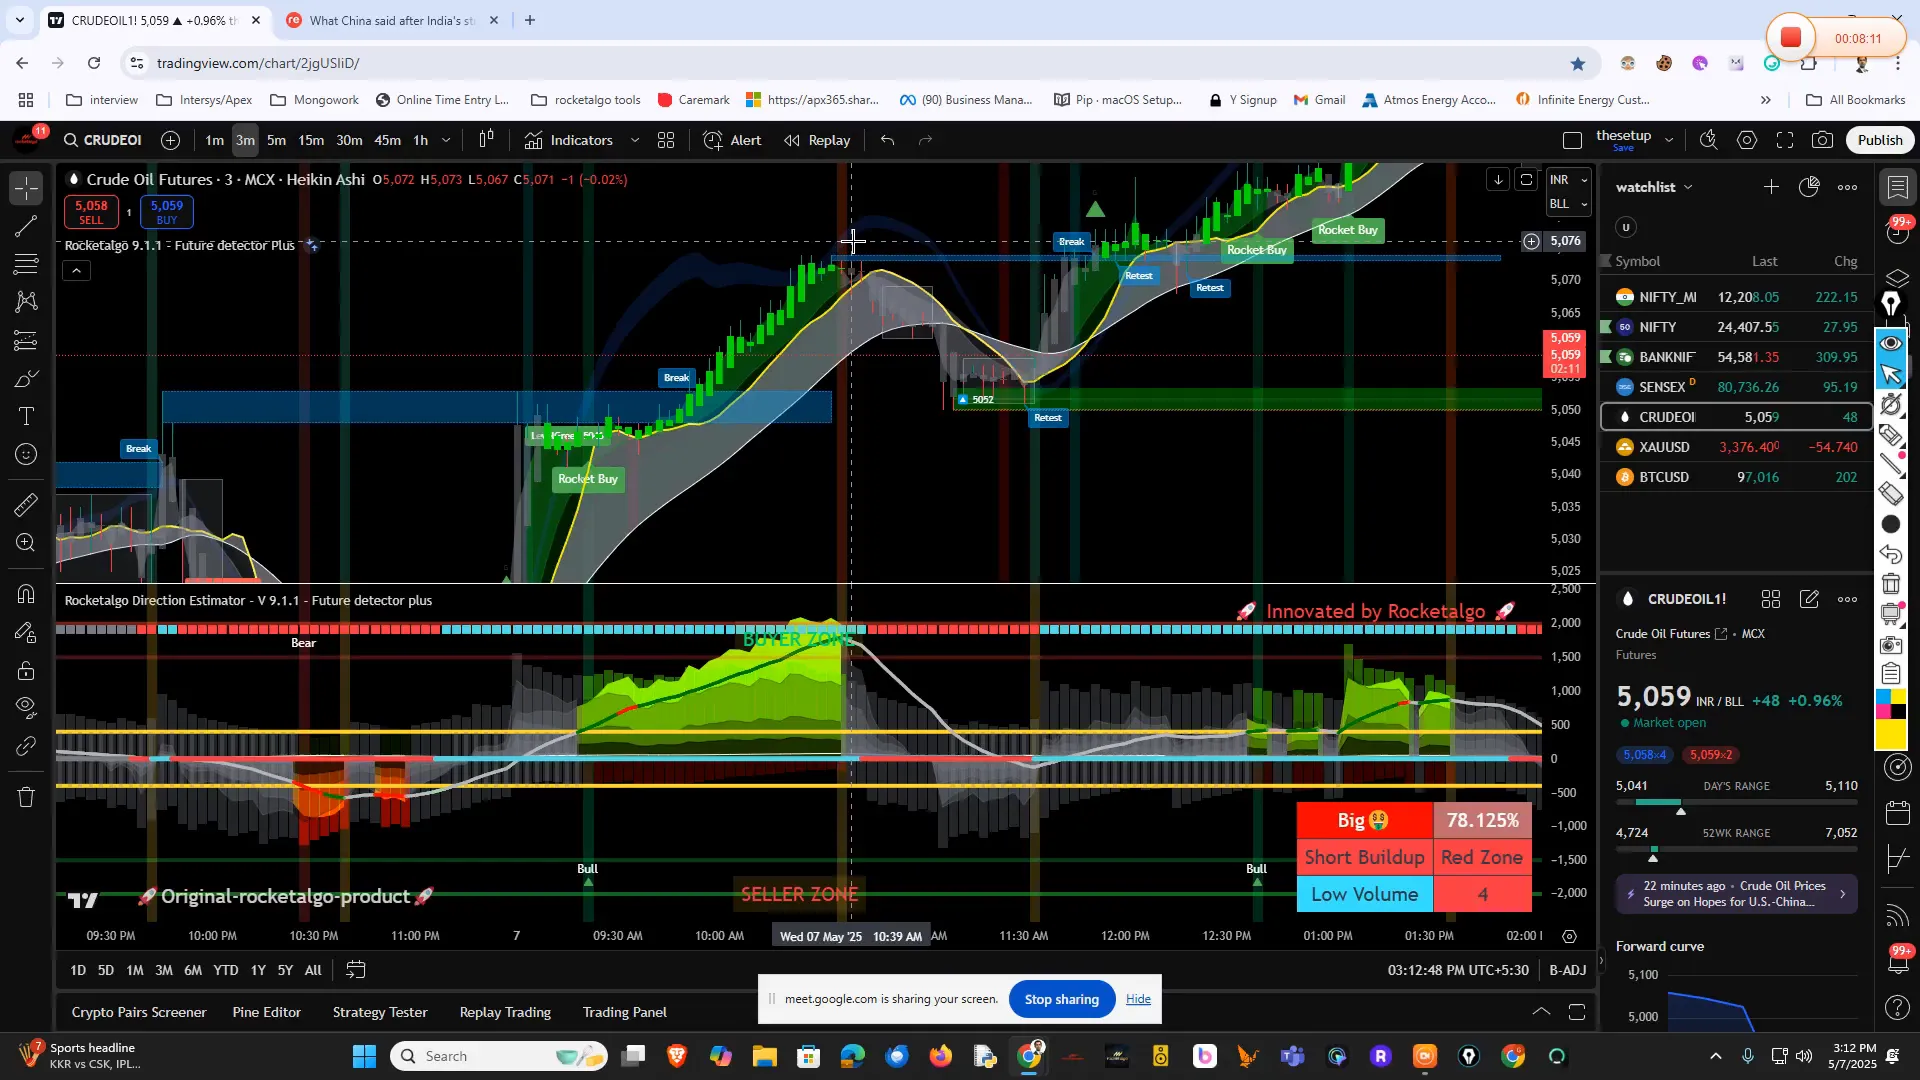Open chart type candle selector
This screenshot has height=1080, width=1920.
[x=486, y=140]
